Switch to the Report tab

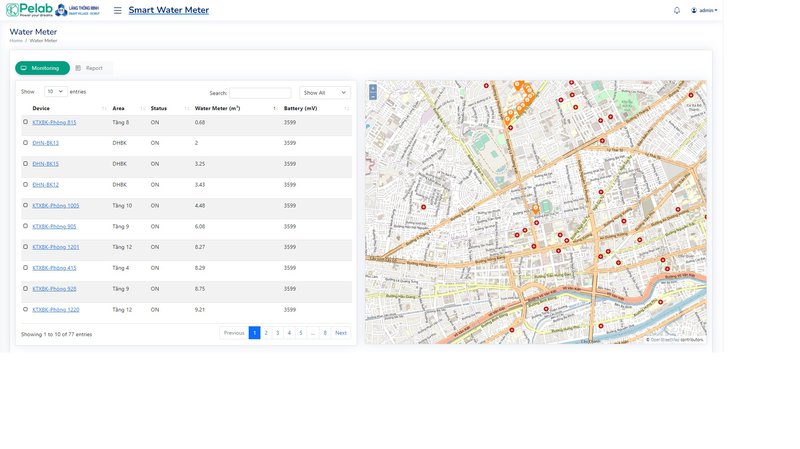(x=89, y=68)
